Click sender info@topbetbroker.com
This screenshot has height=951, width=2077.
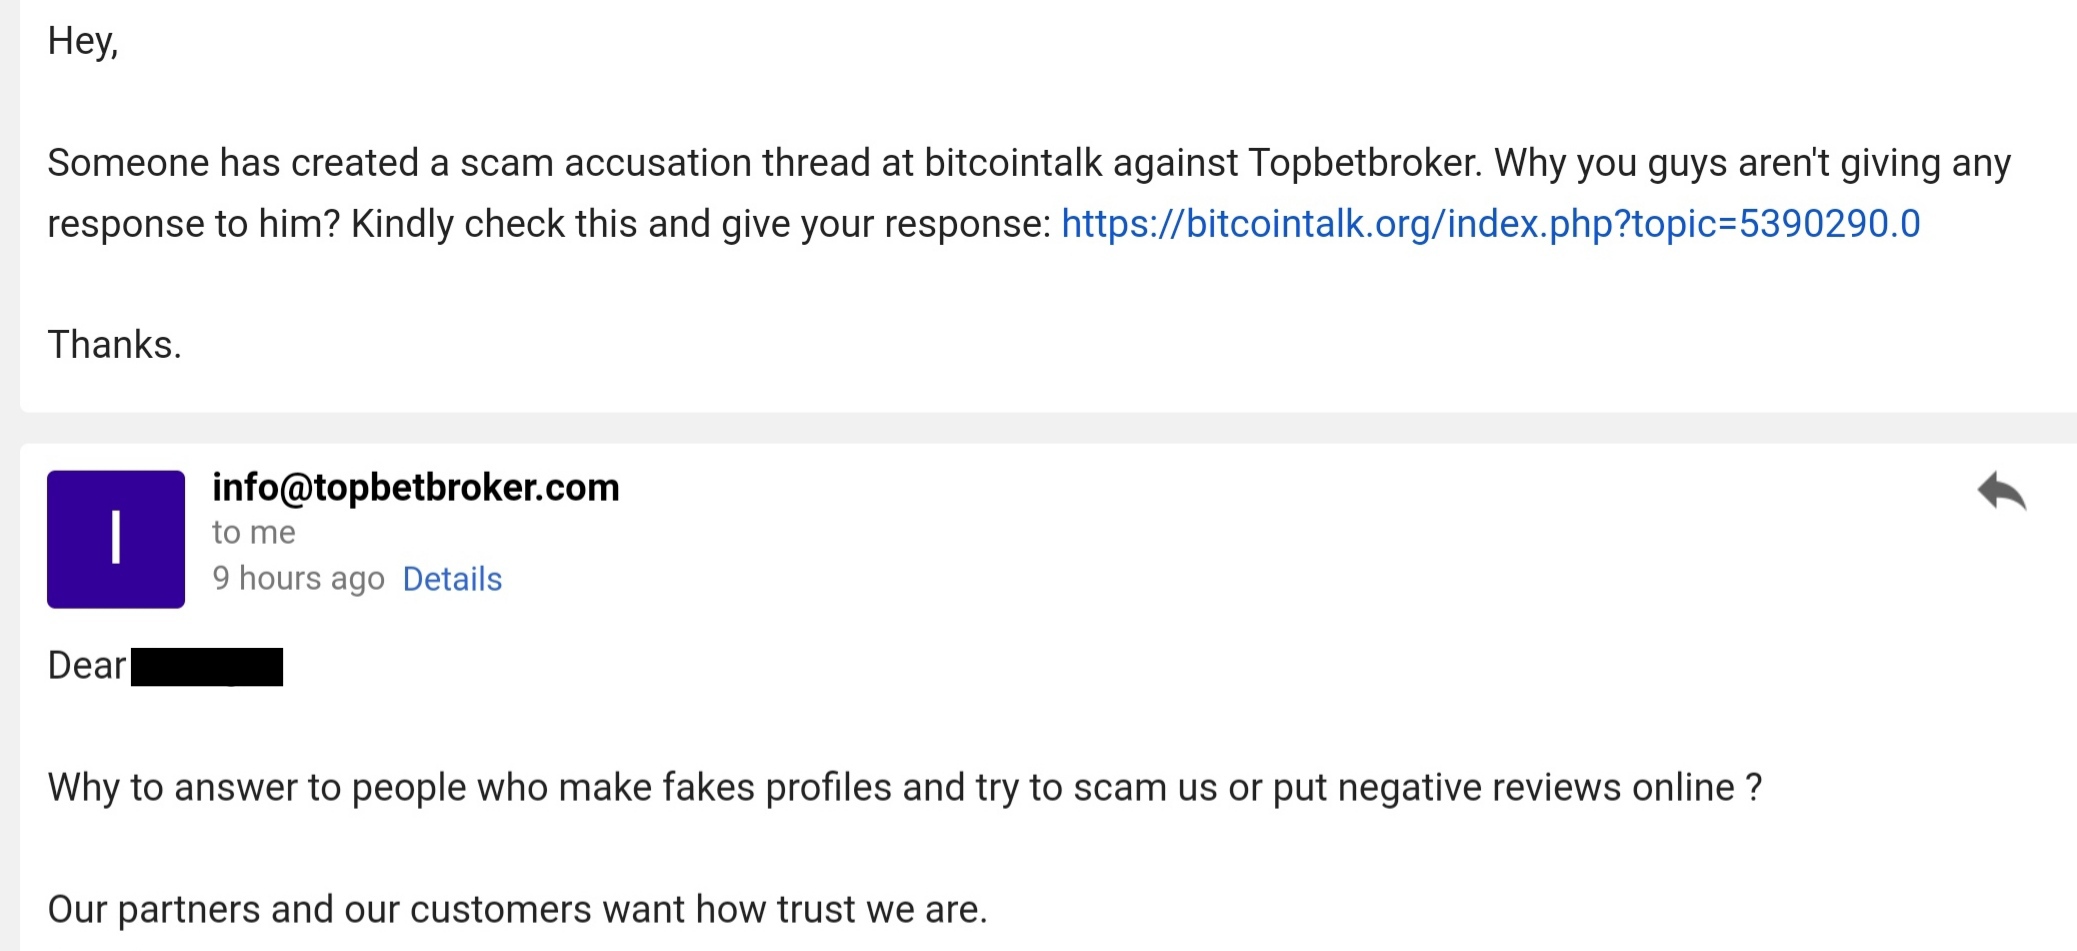click(x=416, y=488)
